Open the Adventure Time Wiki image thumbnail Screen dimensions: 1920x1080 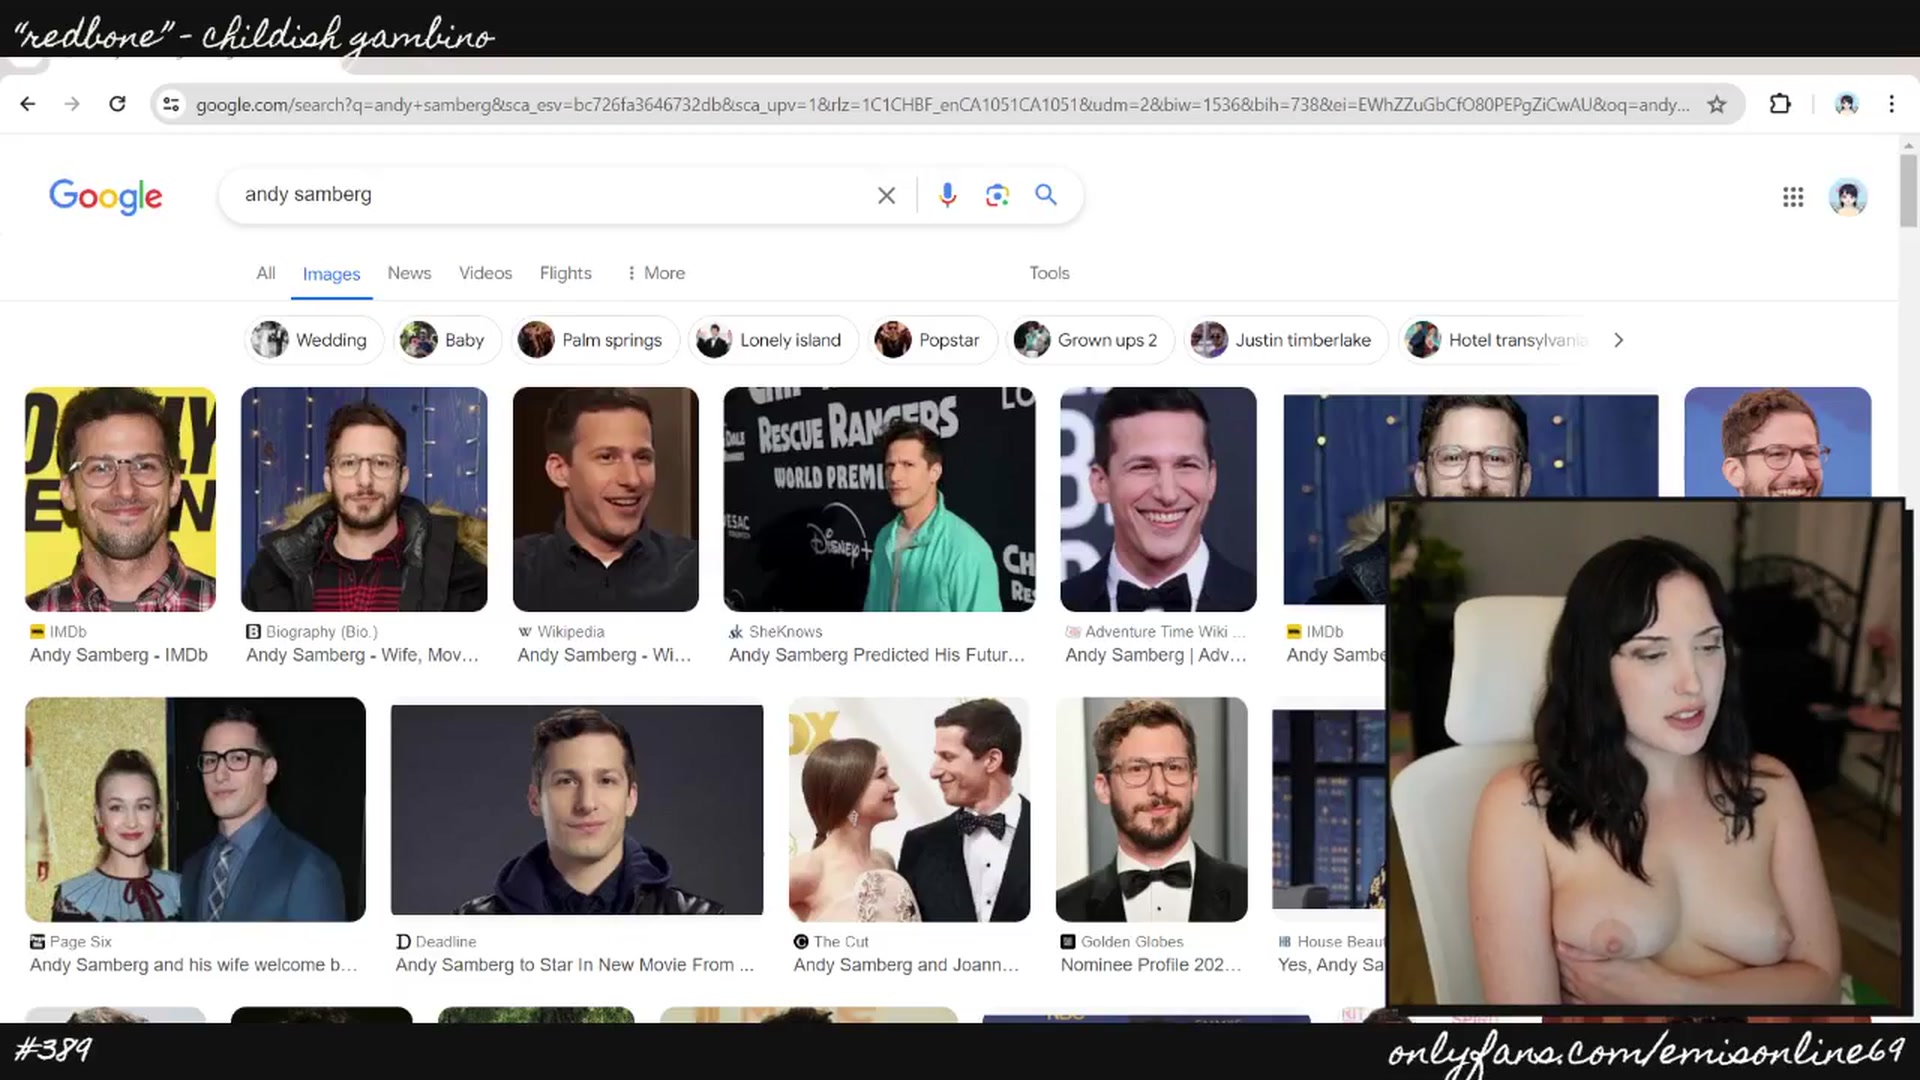[x=1158, y=499]
